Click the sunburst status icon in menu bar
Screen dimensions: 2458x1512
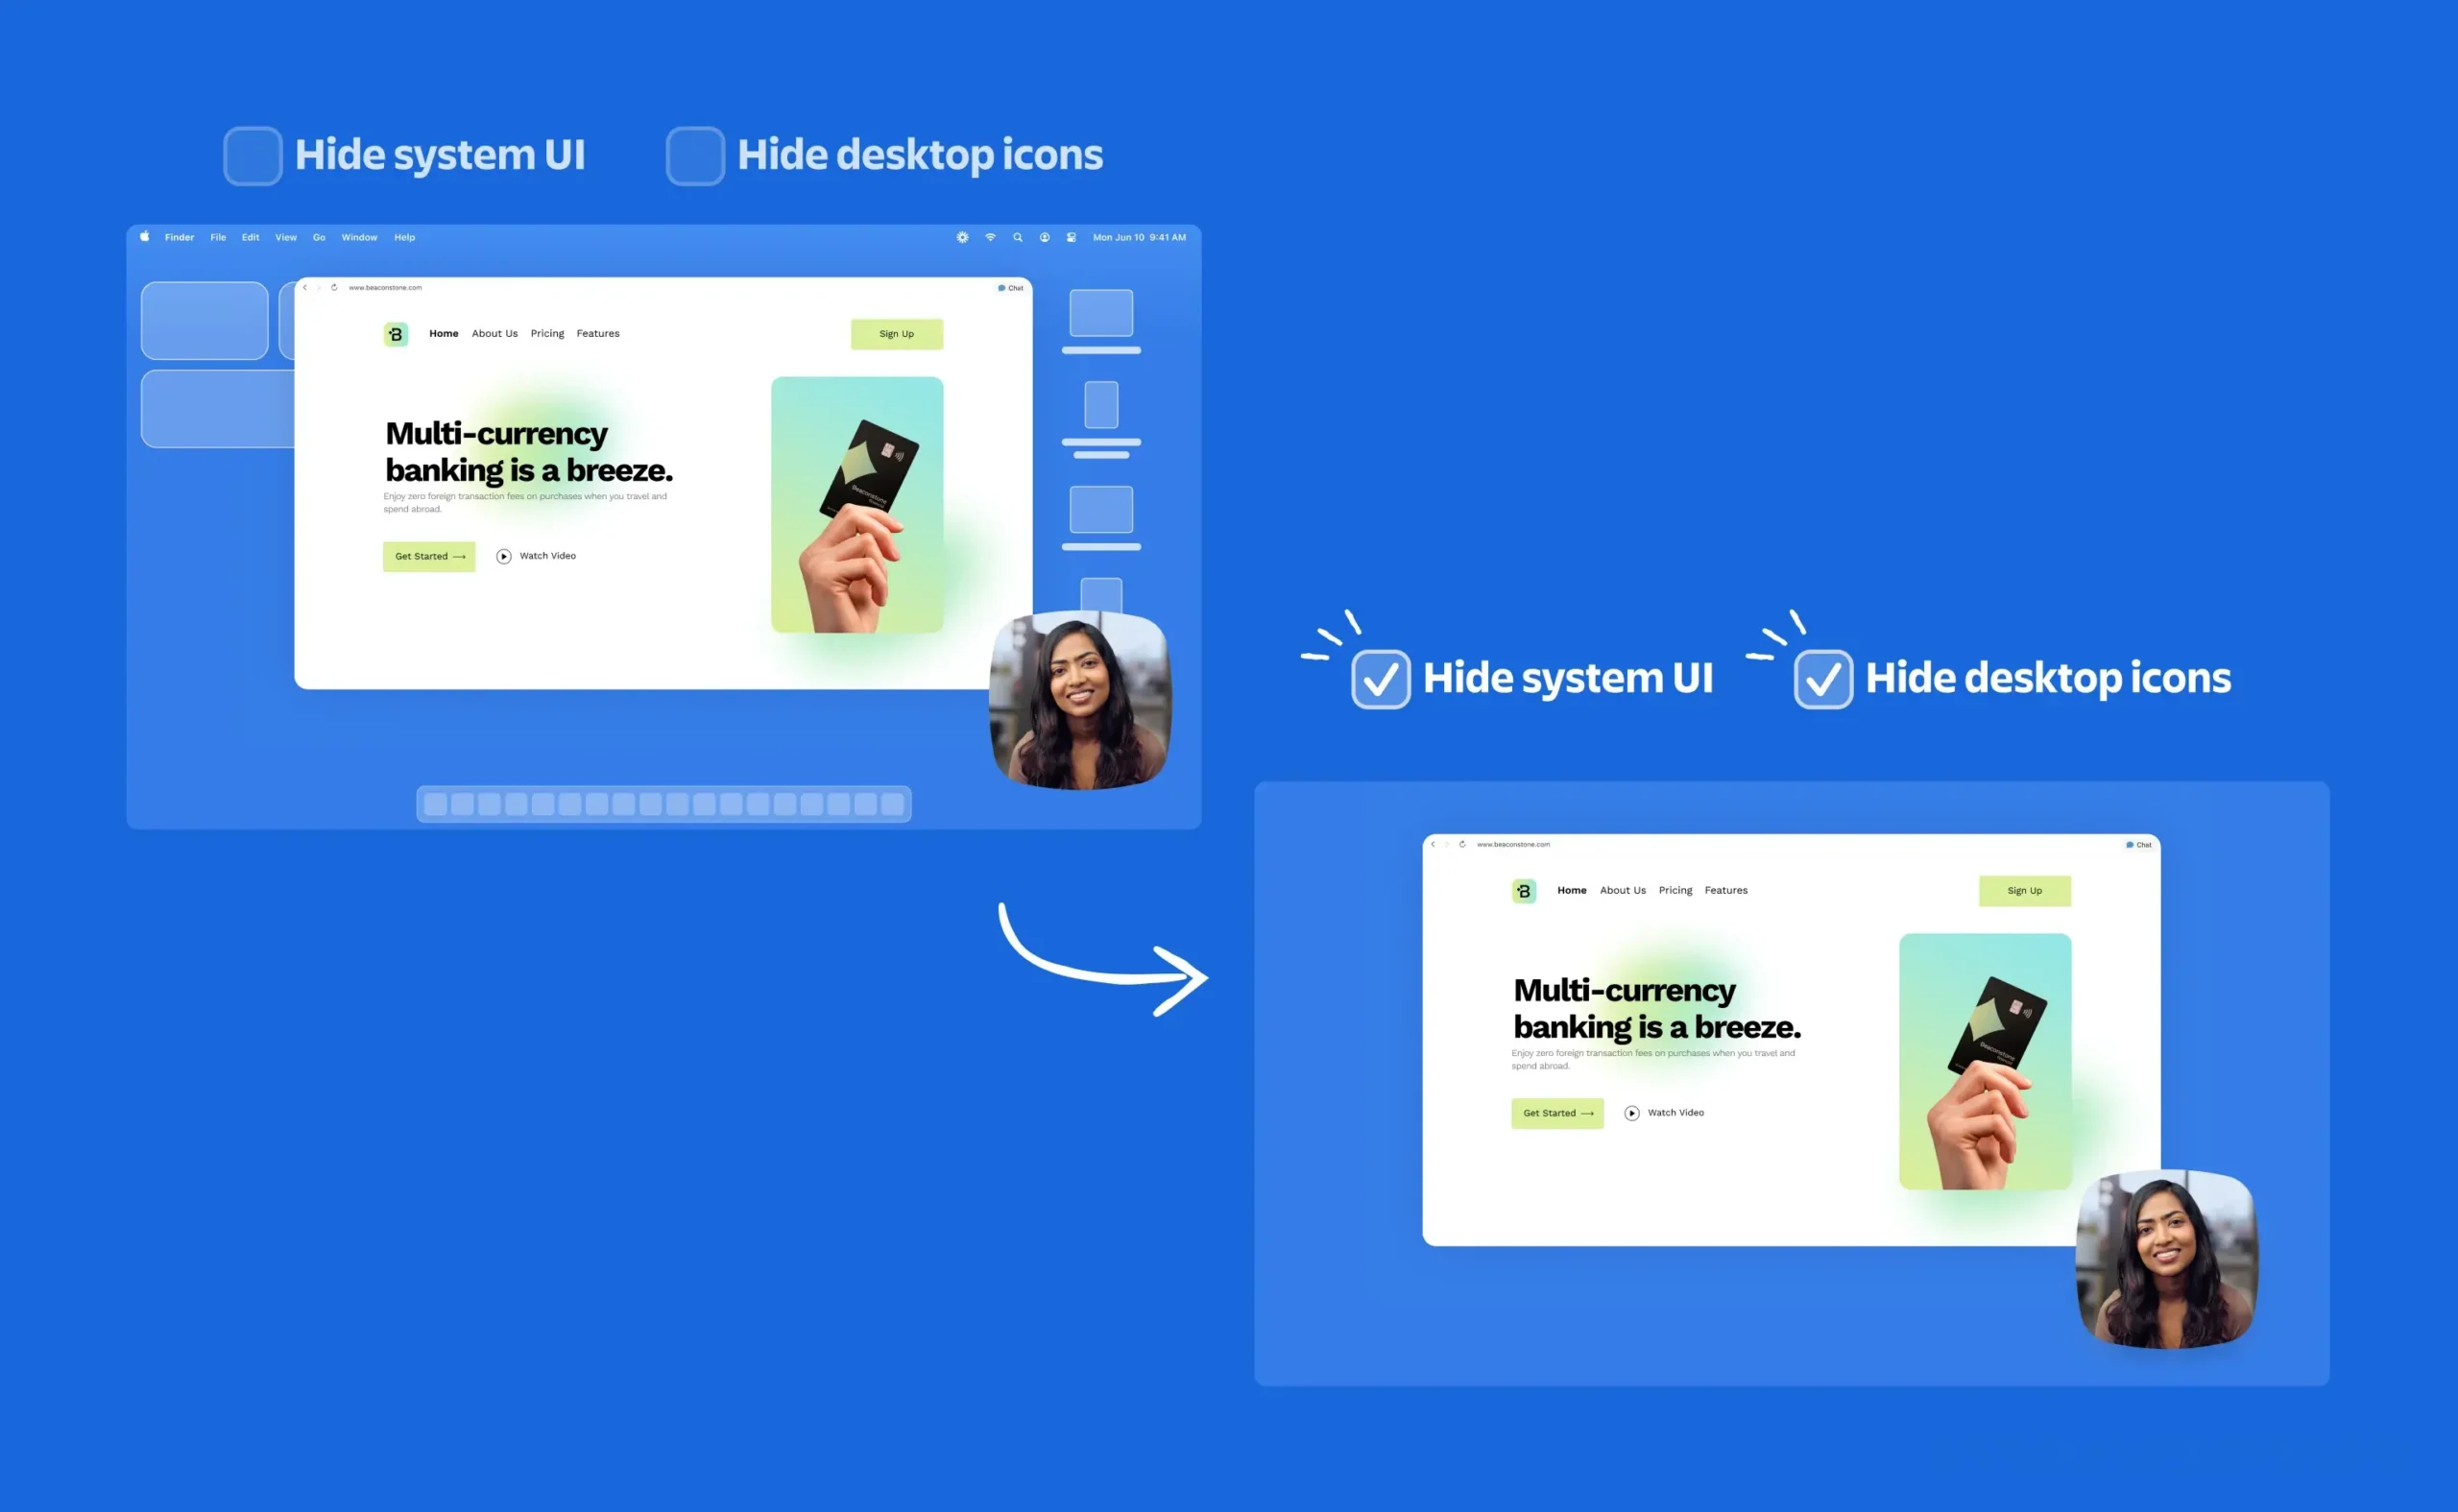tap(962, 237)
